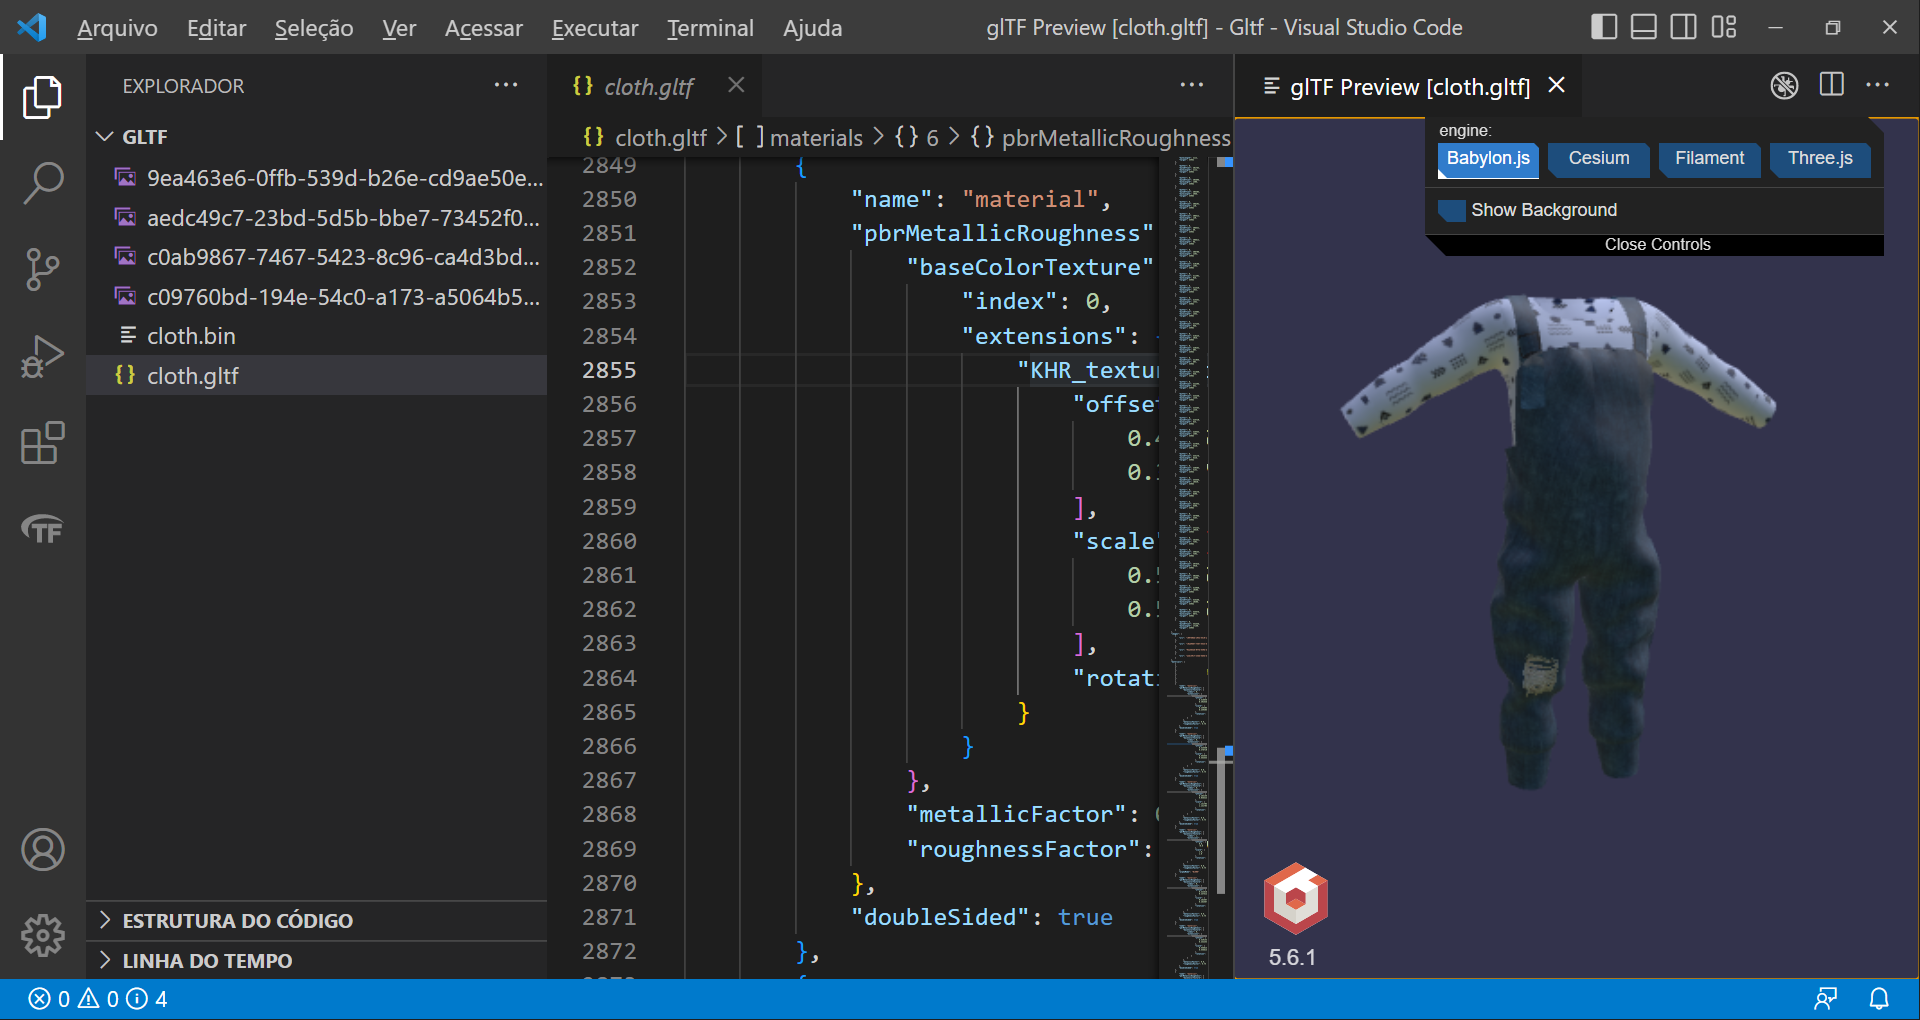Expand ESTRUTURA DO CÓDIGO section
1920x1020 pixels.
(317, 920)
